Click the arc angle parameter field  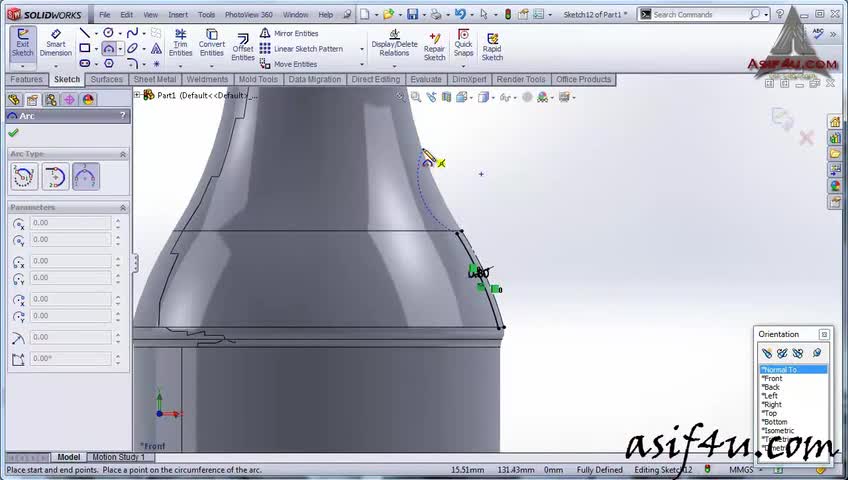(70, 358)
